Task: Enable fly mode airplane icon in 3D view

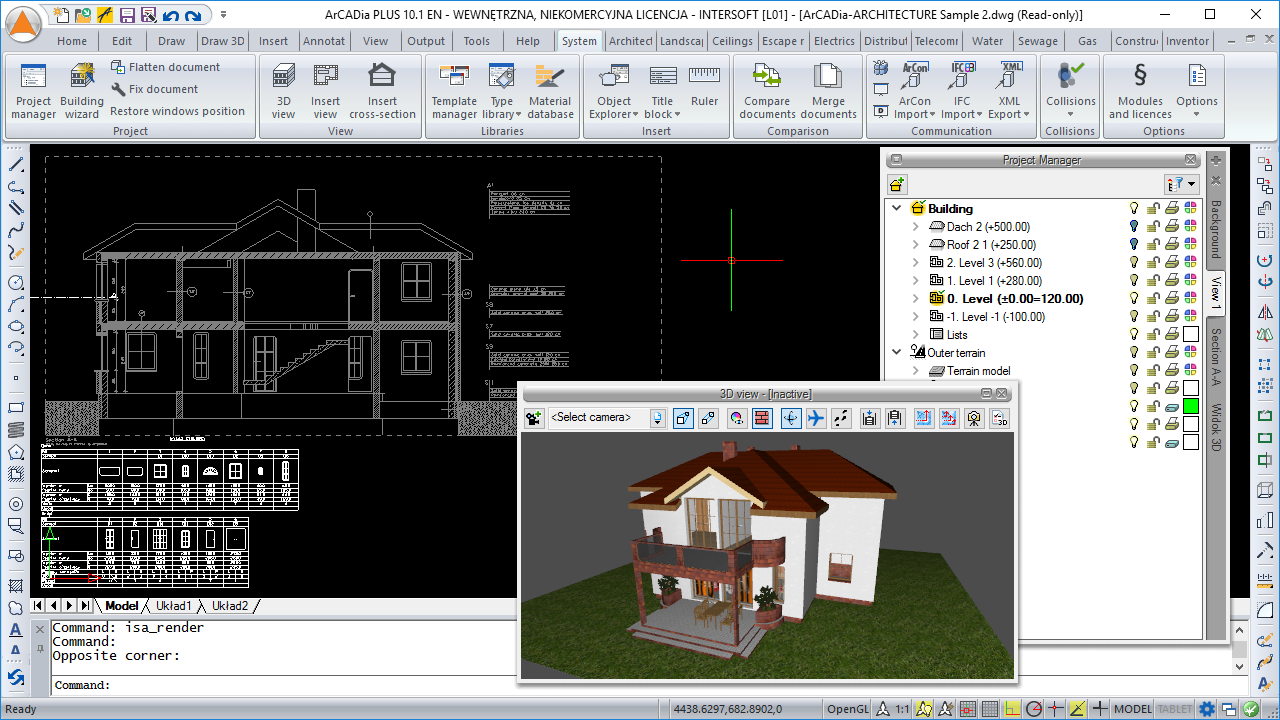Action: coord(816,418)
